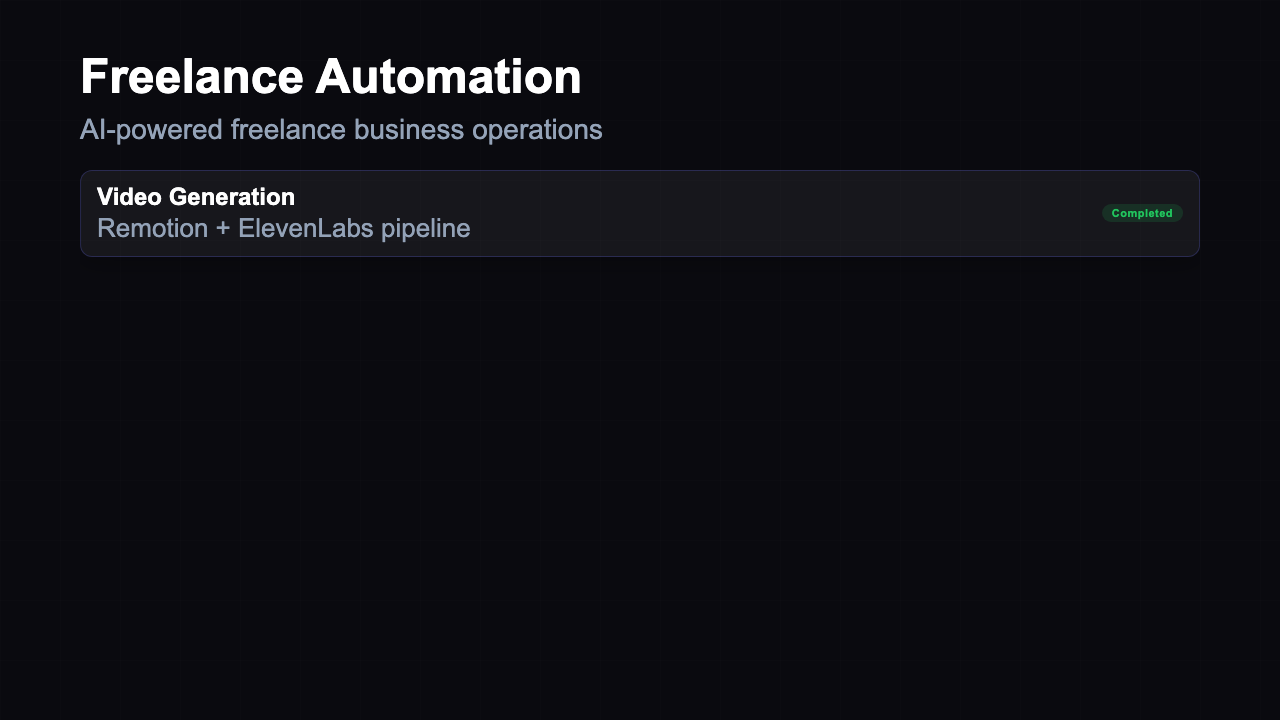
Task: Click the Remotion + ElevenLabs pipeline description
Action: pyautogui.click(x=284, y=228)
